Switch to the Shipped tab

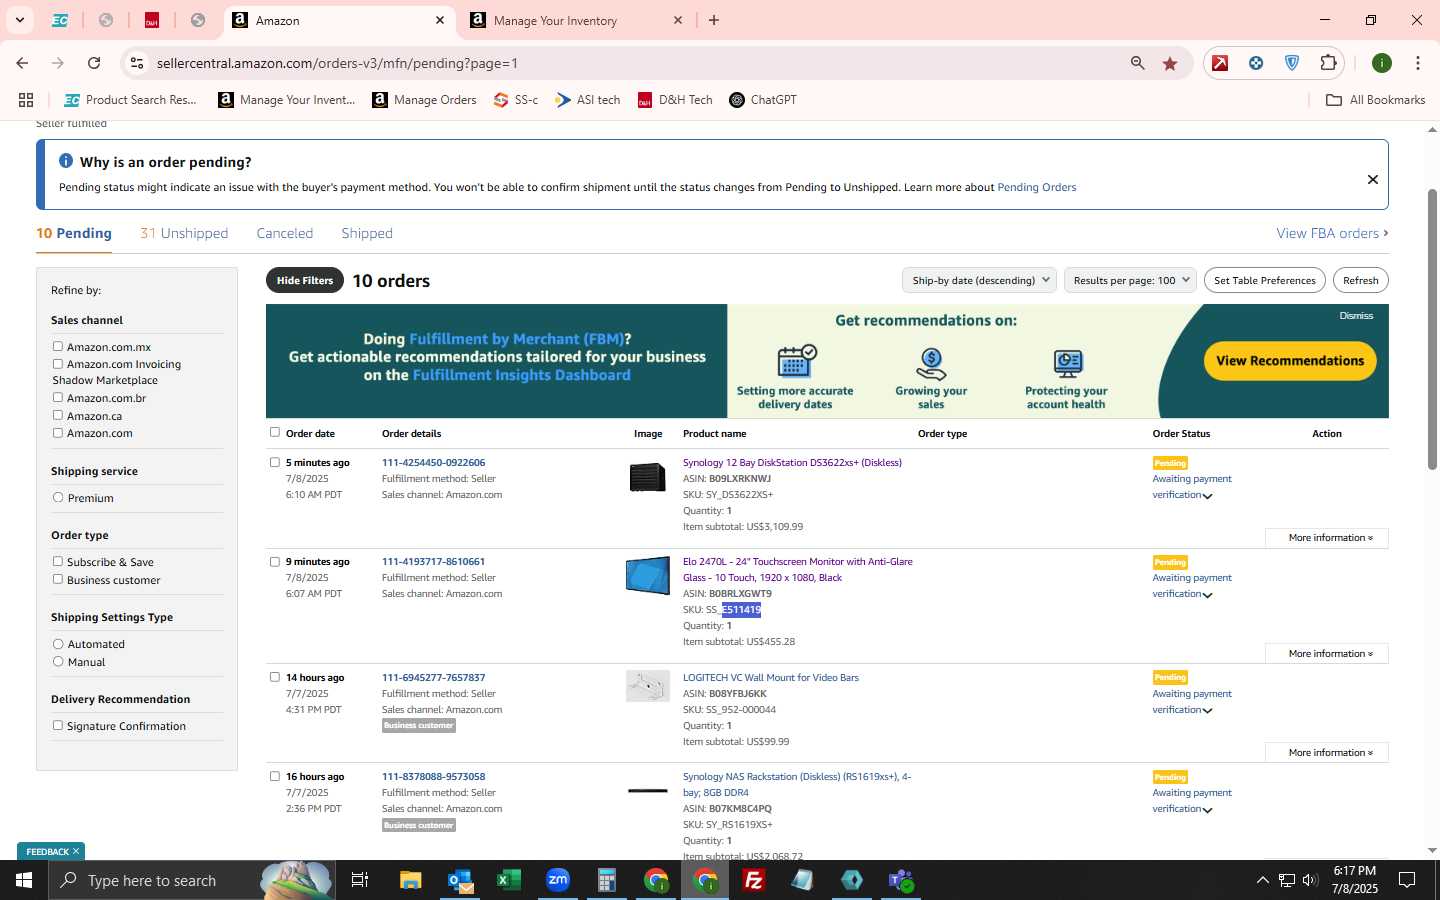click(367, 233)
